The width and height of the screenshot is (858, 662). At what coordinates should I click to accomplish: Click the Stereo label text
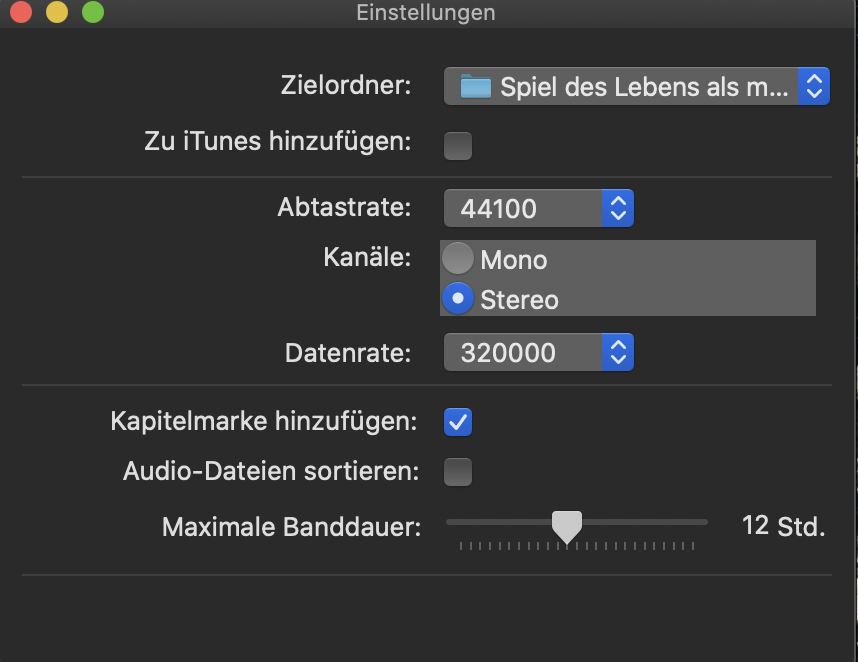click(x=519, y=299)
